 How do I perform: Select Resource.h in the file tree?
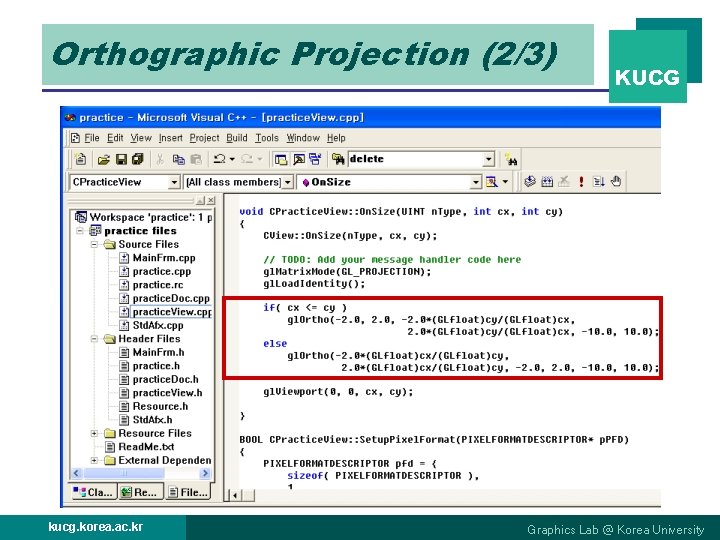point(160,406)
